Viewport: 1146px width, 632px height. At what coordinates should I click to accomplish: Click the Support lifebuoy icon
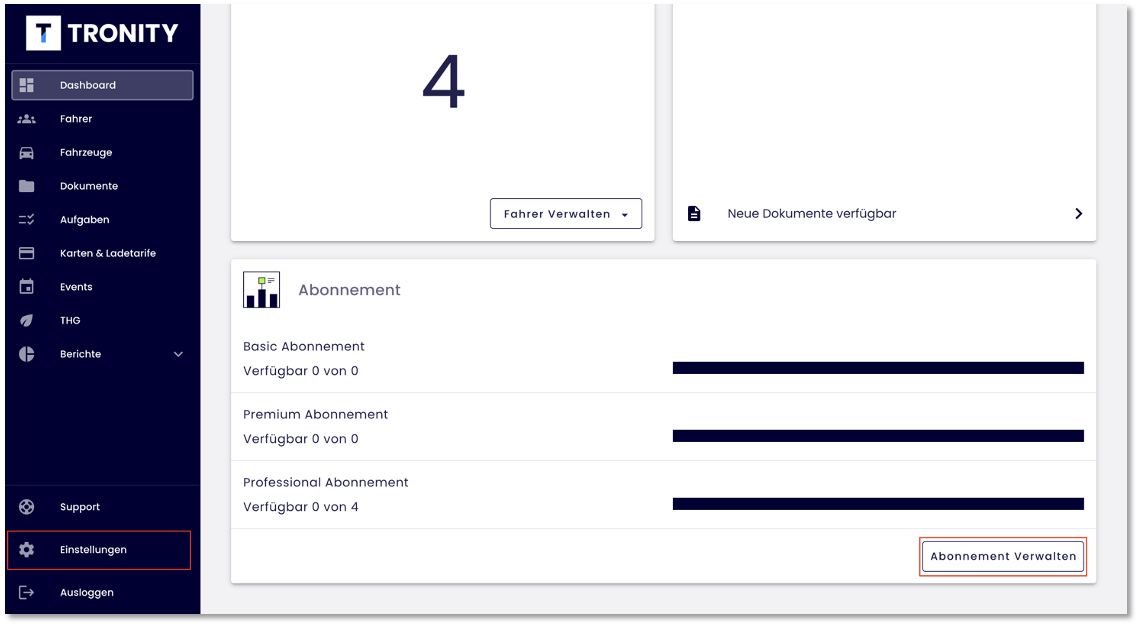click(27, 507)
